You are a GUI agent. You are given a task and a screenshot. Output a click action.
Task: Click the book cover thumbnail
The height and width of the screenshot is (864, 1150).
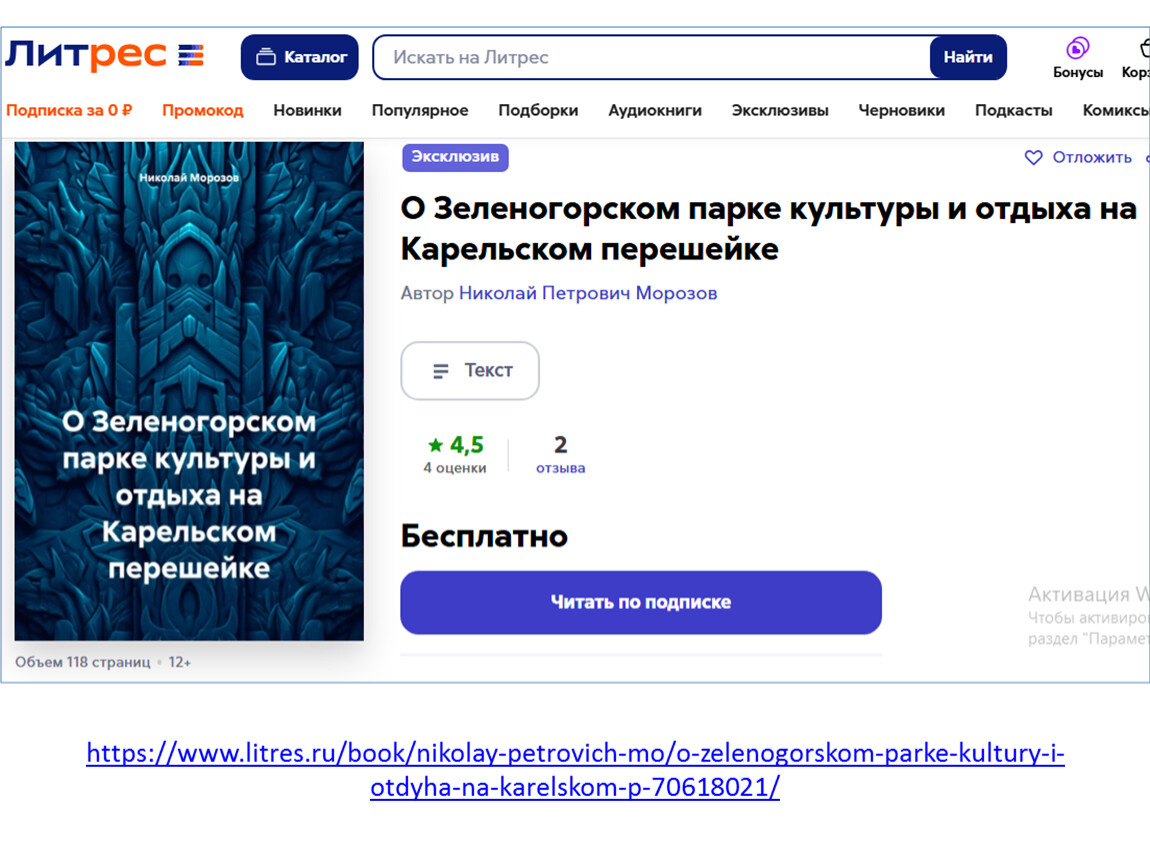[189, 391]
